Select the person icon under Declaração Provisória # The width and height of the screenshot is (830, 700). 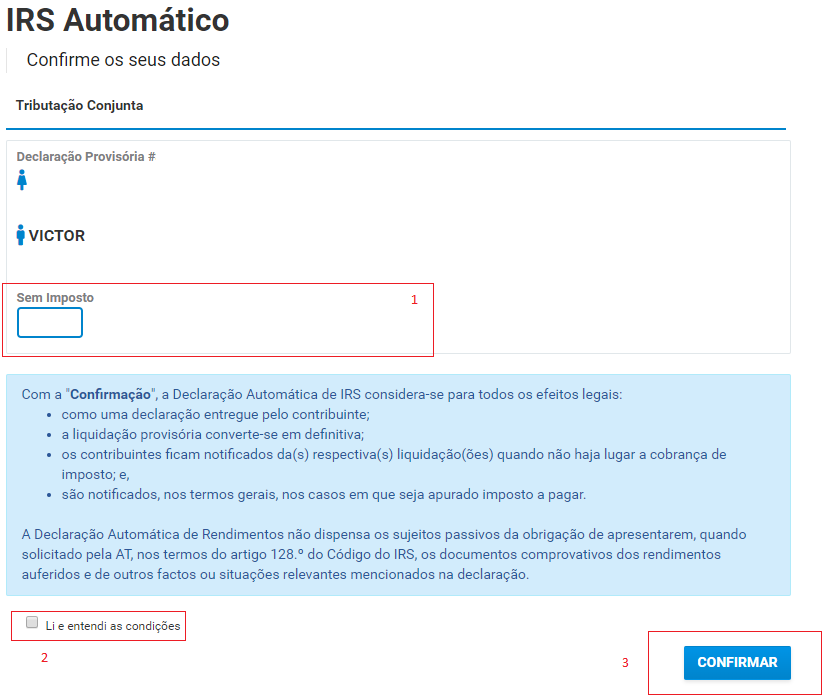pos(21,180)
